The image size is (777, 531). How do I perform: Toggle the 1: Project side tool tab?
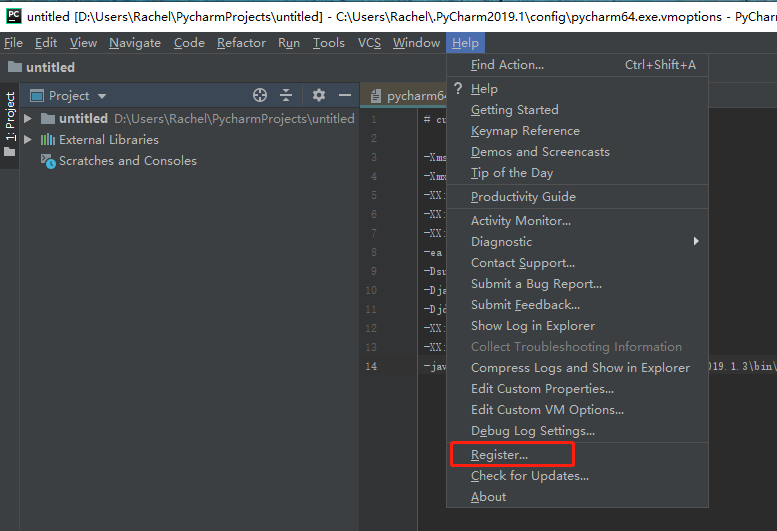(9, 125)
